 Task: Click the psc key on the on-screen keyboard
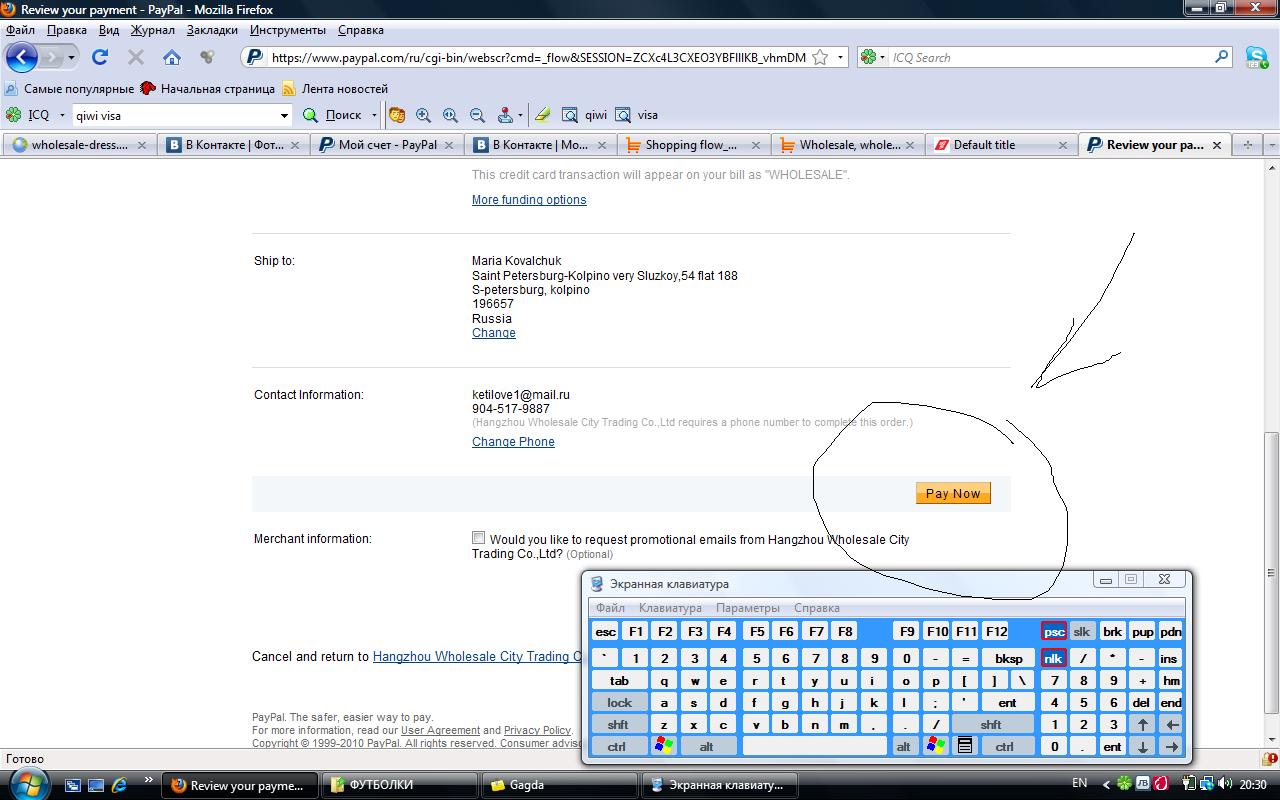pyautogui.click(x=1053, y=631)
